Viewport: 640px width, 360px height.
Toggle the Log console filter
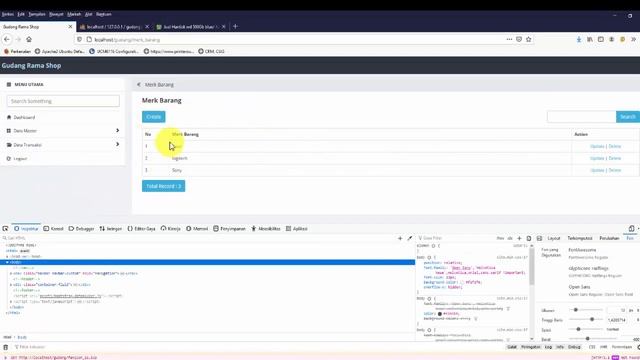point(548,347)
